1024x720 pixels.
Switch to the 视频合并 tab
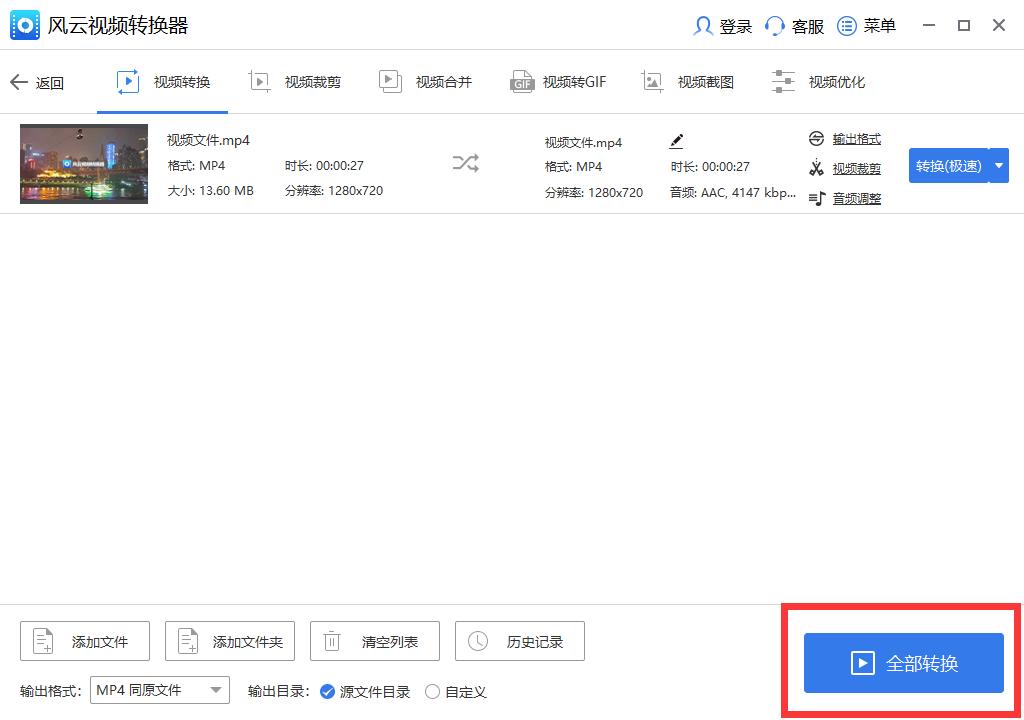(426, 81)
